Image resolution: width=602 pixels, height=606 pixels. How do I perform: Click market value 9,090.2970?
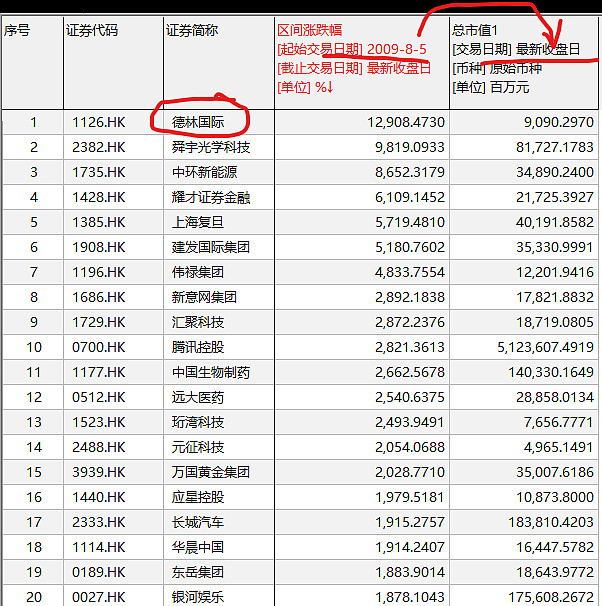(x=558, y=122)
